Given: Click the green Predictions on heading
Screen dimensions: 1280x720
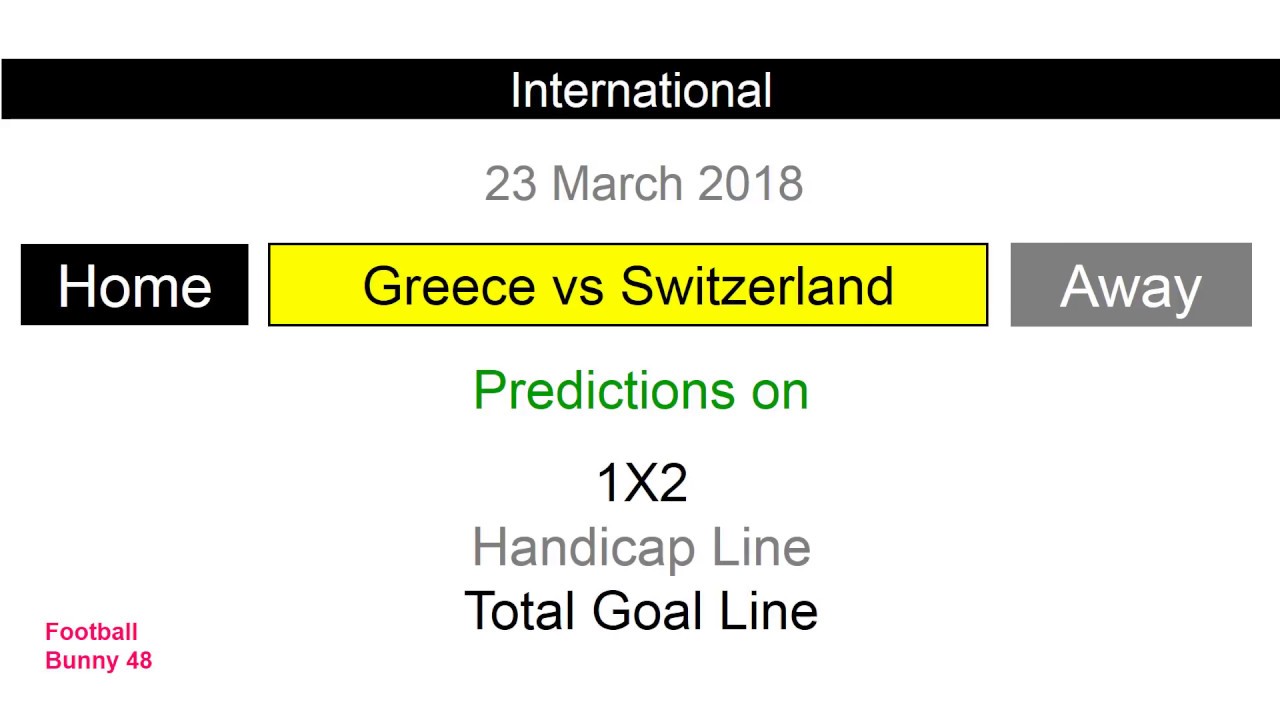Looking at the screenshot, I should point(640,390).
